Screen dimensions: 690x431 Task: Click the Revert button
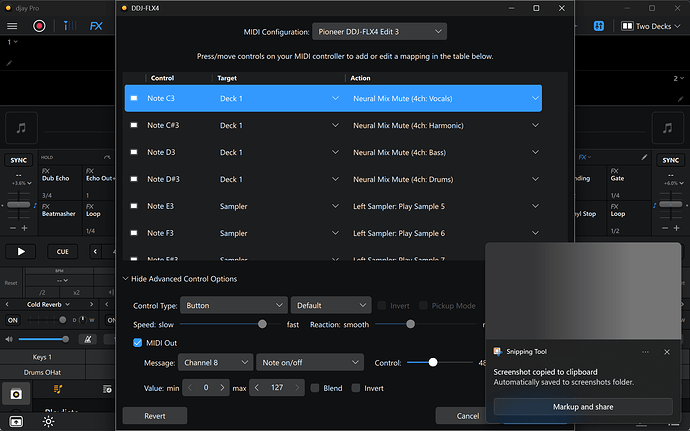(154, 415)
